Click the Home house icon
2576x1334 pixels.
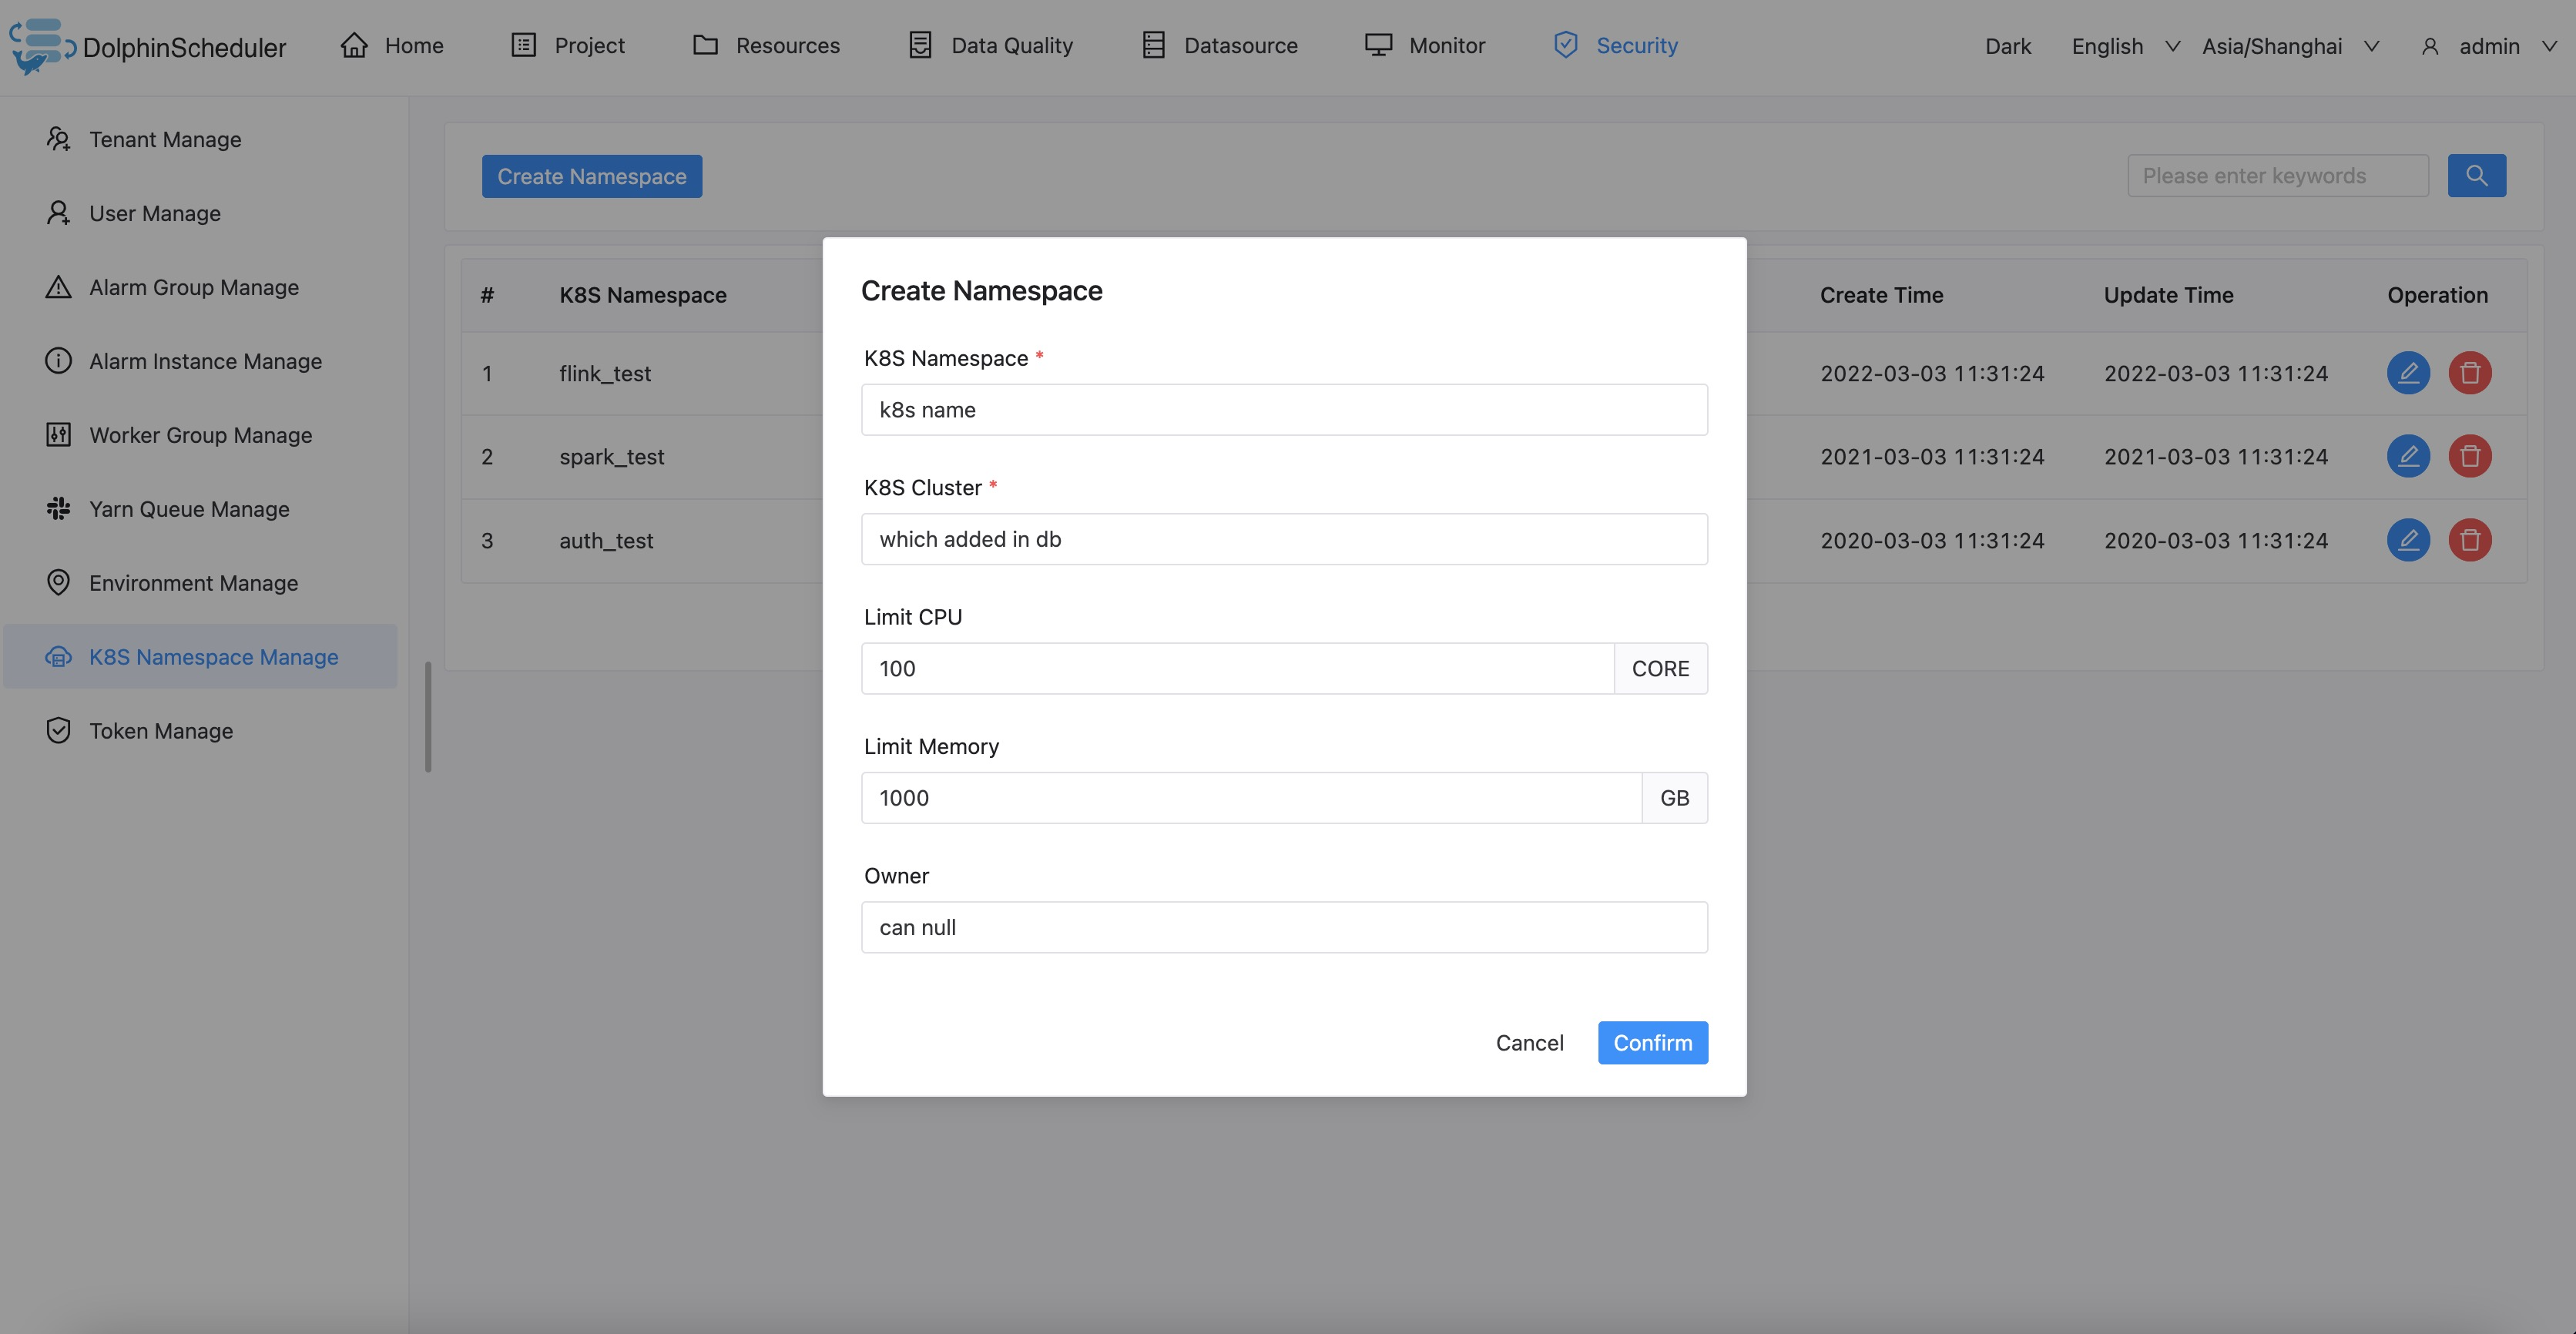pyautogui.click(x=354, y=45)
